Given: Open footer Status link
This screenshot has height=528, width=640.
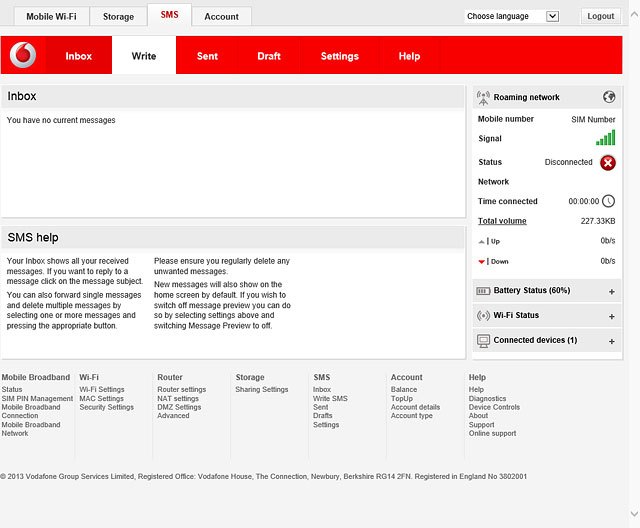Looking at the screenshot, I should 12,389.
